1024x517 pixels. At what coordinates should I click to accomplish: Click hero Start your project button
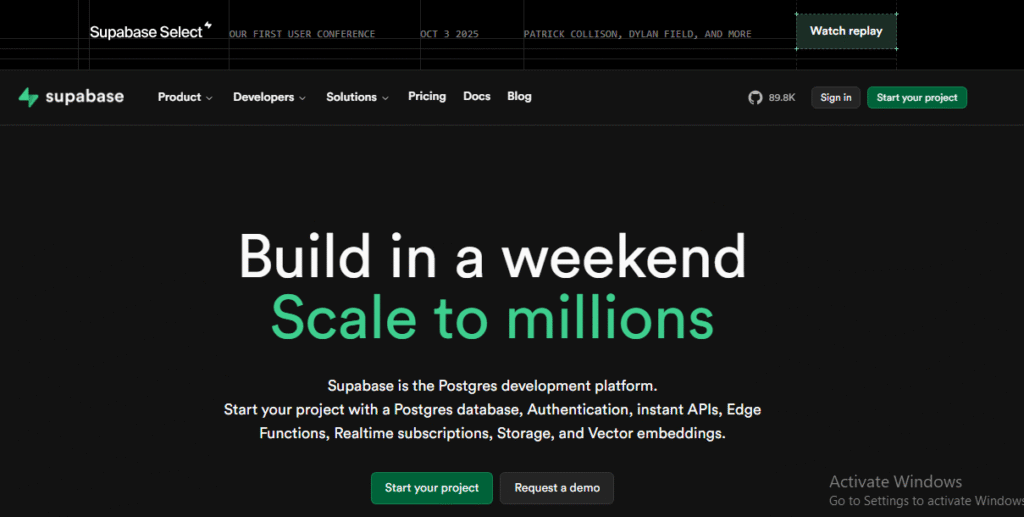click(x=431, y=488)
